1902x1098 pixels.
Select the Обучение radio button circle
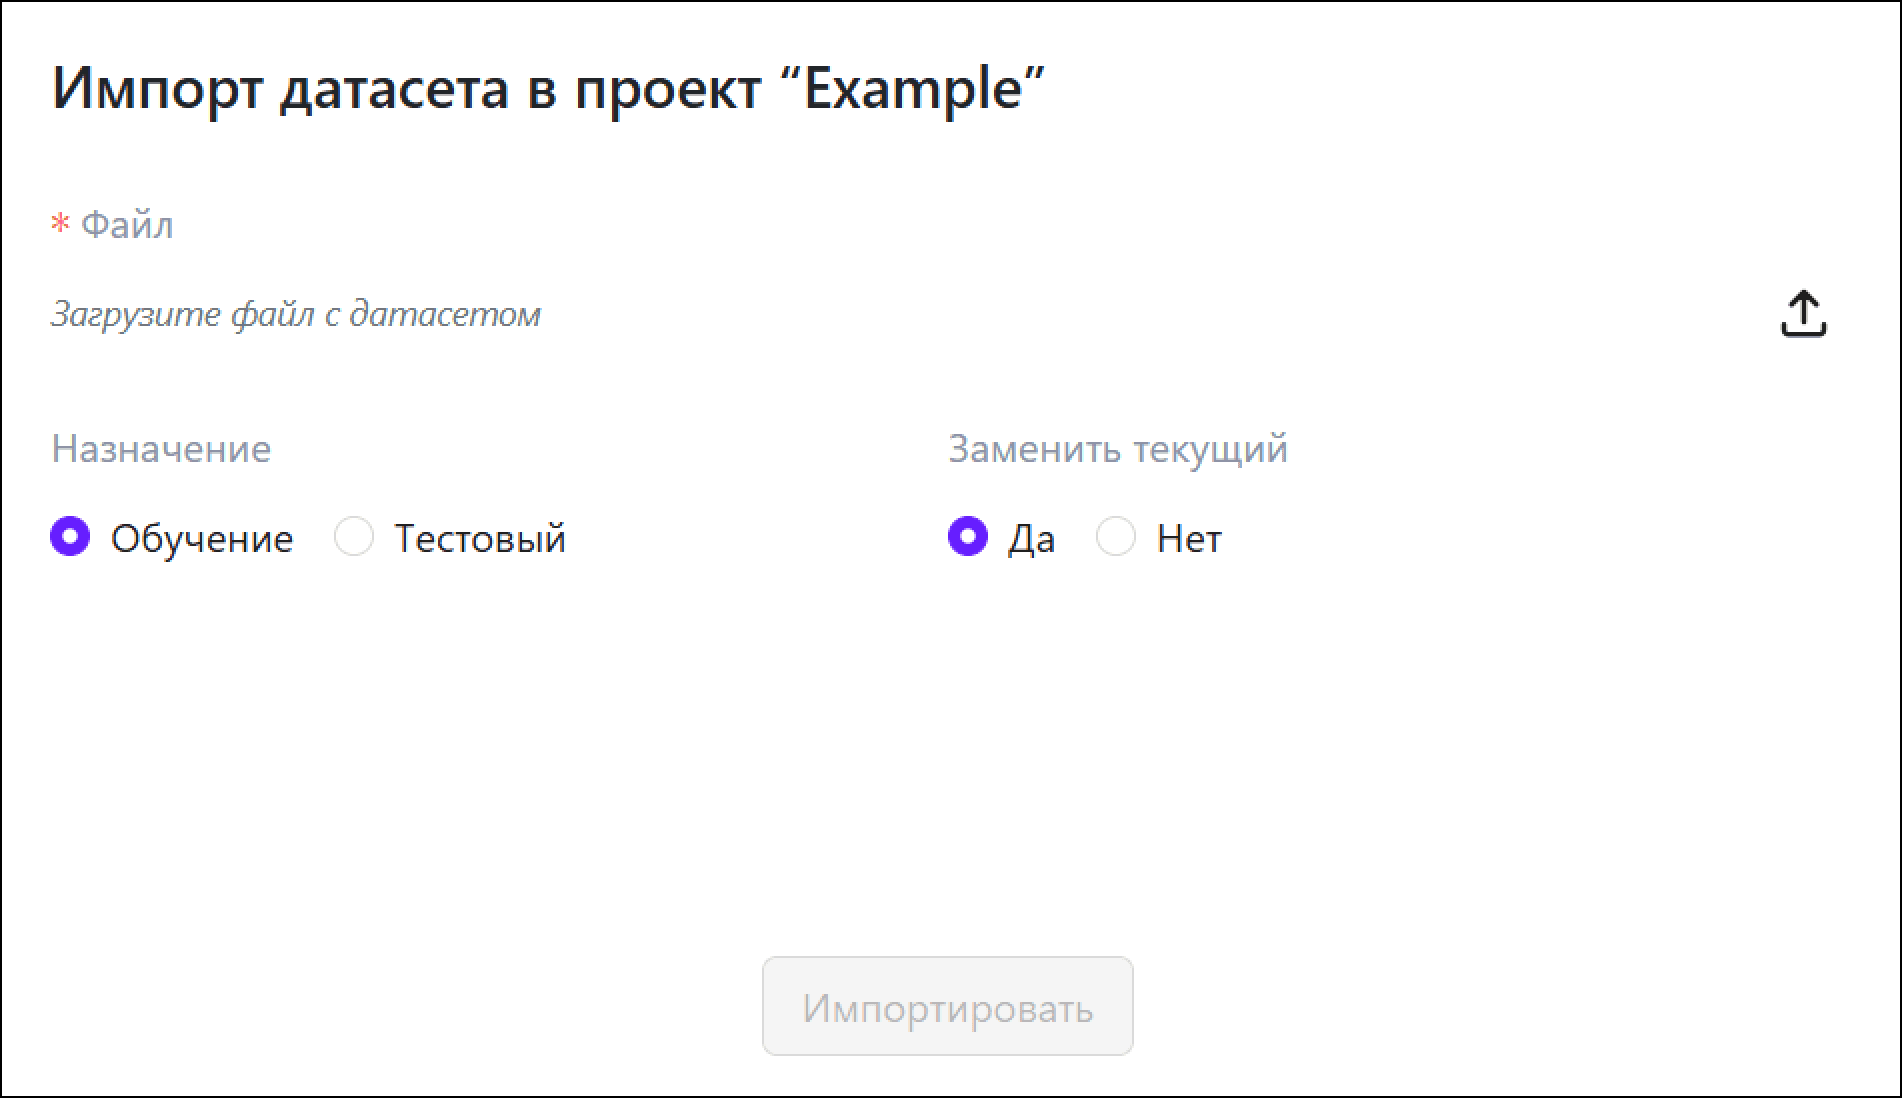(x=70, y=537)
